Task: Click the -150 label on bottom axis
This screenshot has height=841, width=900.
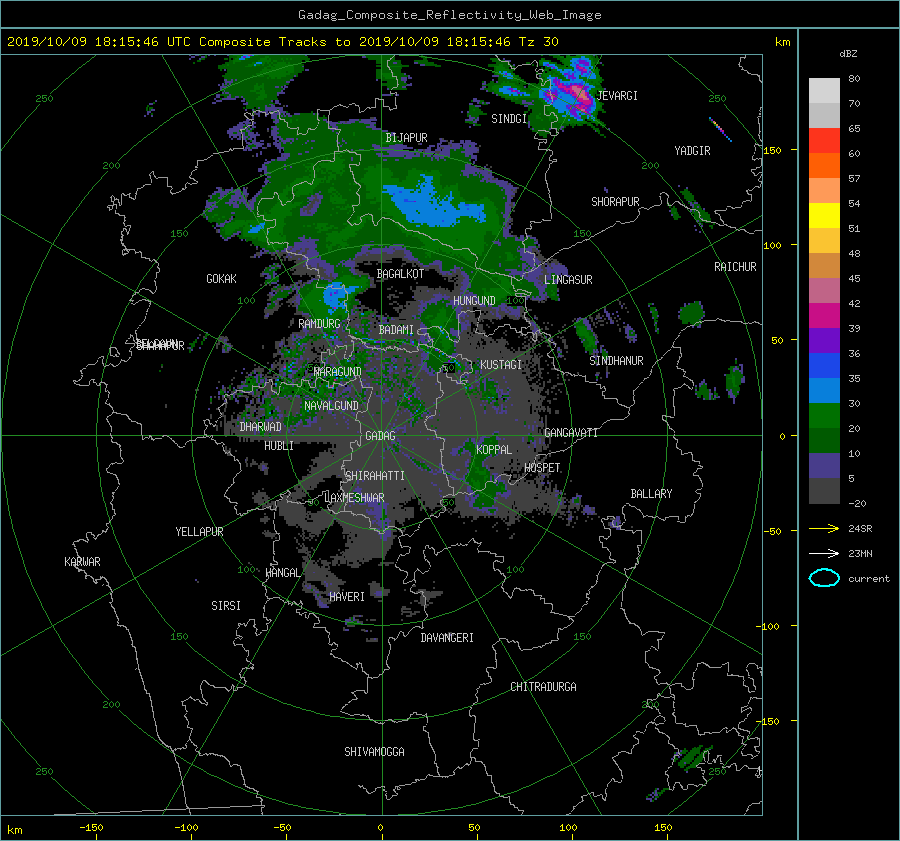Action: [x=91, y=828]
